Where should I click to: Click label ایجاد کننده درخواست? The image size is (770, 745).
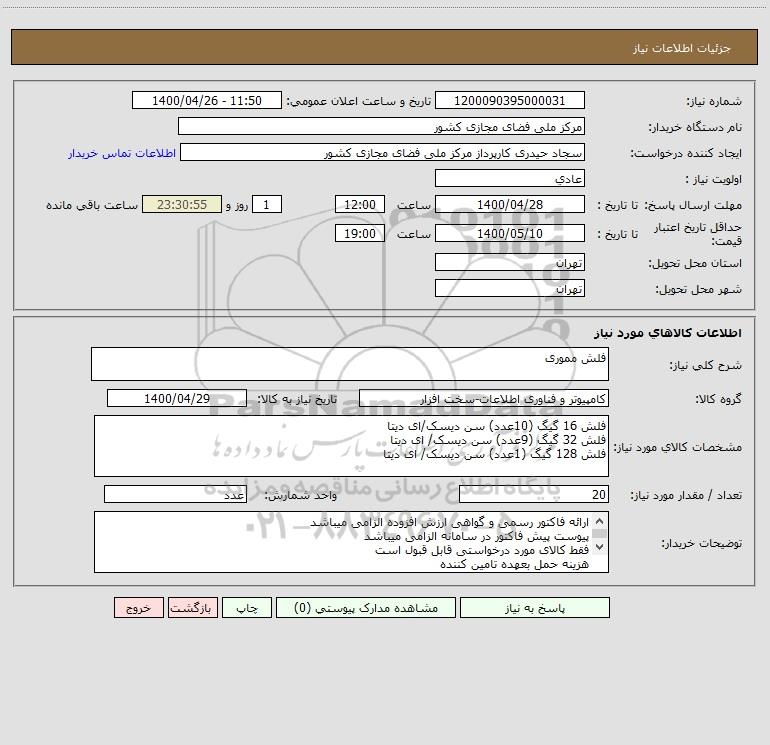pos(686,153)
